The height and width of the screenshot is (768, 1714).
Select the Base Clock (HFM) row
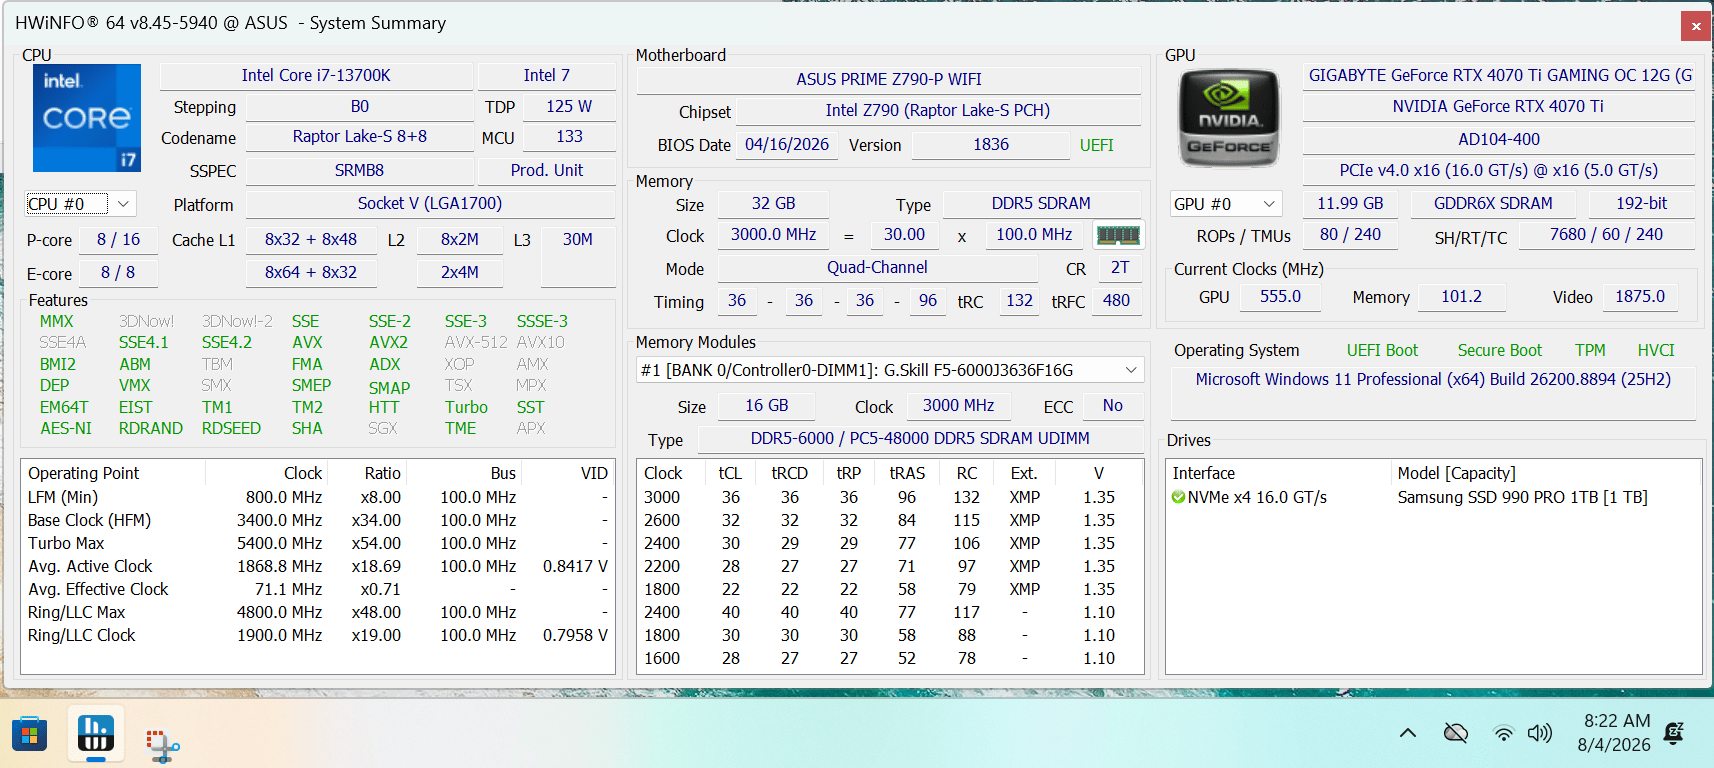click(318, 520)
